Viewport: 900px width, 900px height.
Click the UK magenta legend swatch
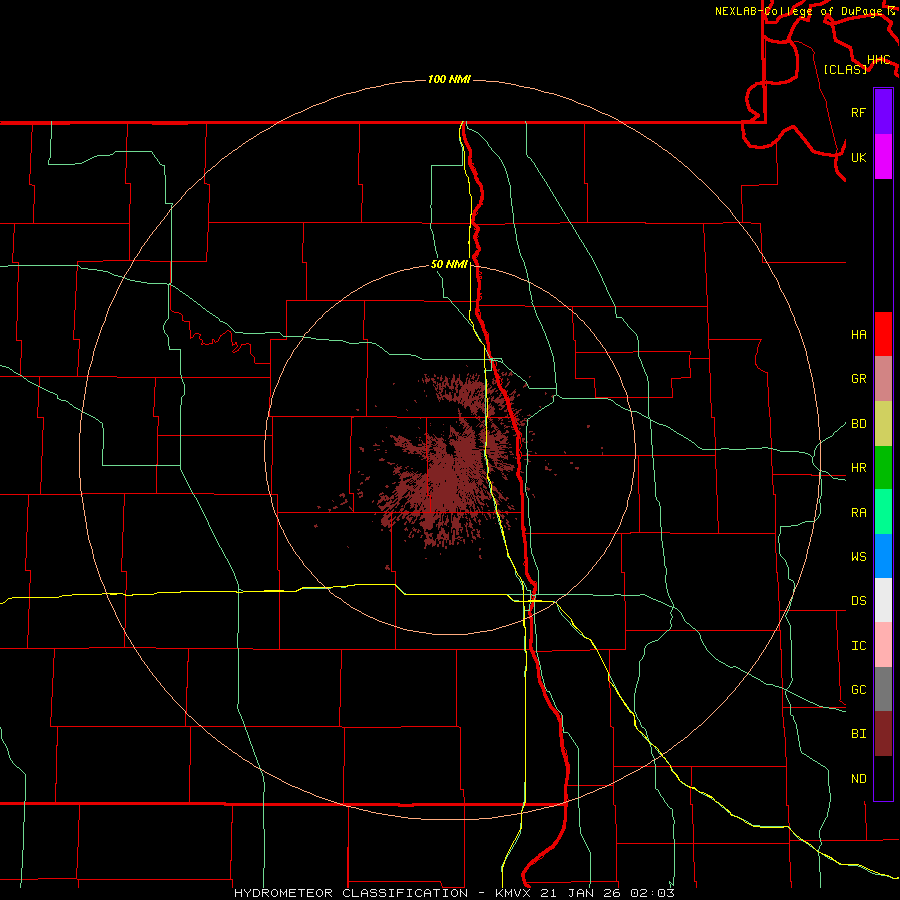click(x=883, y=157)
